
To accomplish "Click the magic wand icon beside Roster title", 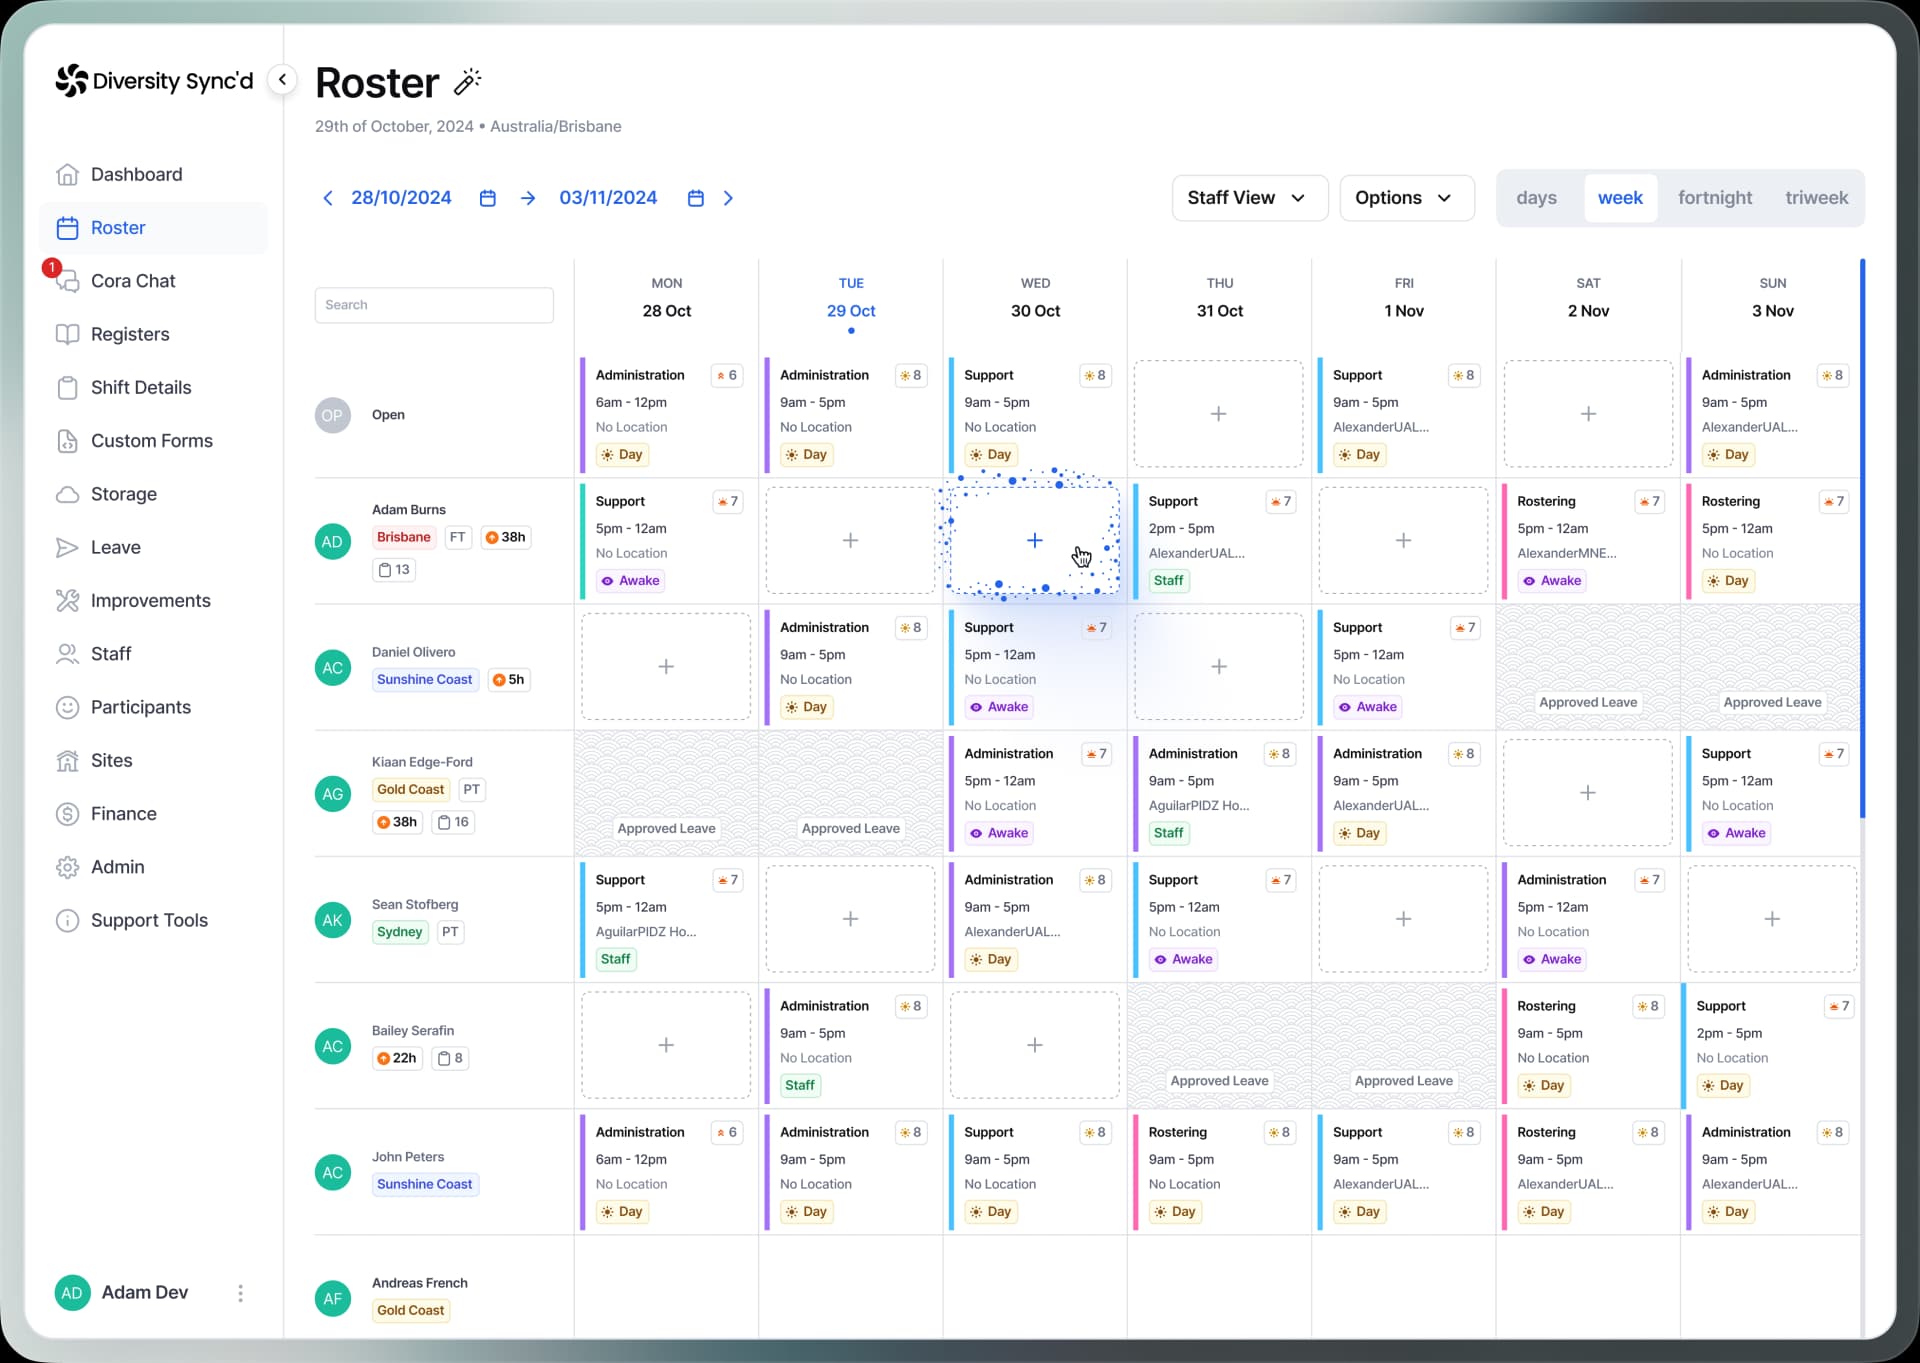I will [466, 82].
